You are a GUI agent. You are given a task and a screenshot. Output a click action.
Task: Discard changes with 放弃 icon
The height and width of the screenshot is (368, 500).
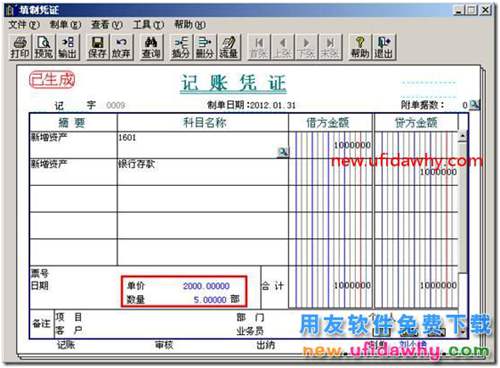coord(121,47)
